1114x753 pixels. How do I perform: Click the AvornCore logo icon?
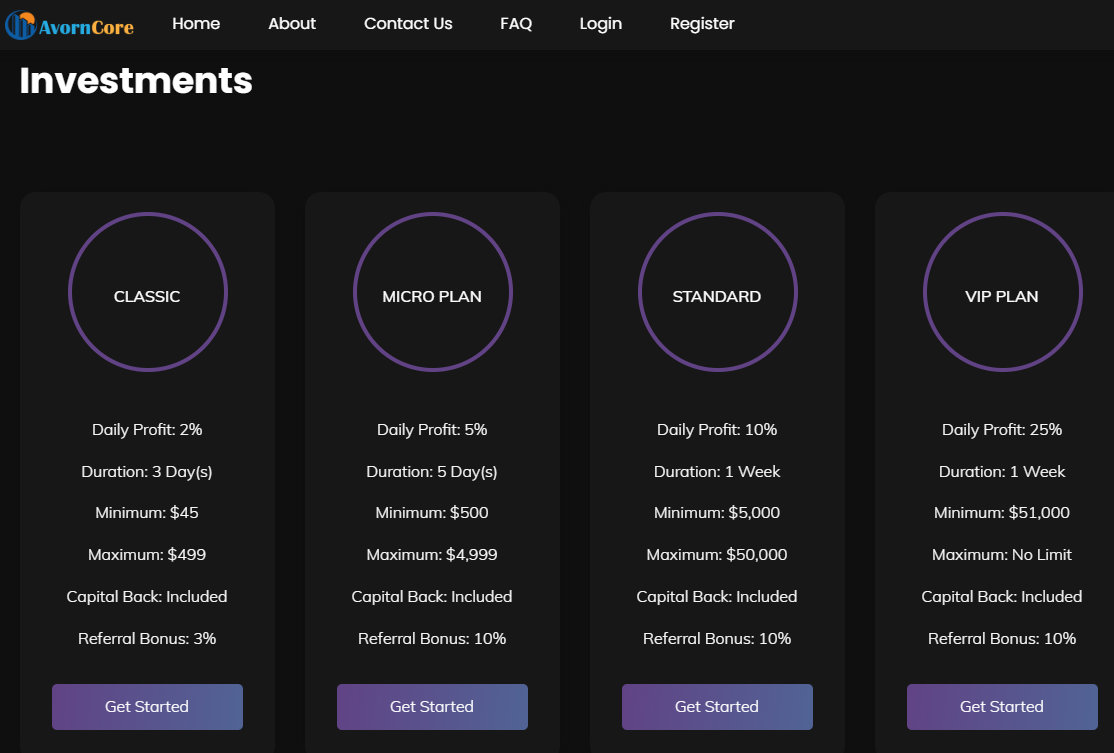coord(20,25)
